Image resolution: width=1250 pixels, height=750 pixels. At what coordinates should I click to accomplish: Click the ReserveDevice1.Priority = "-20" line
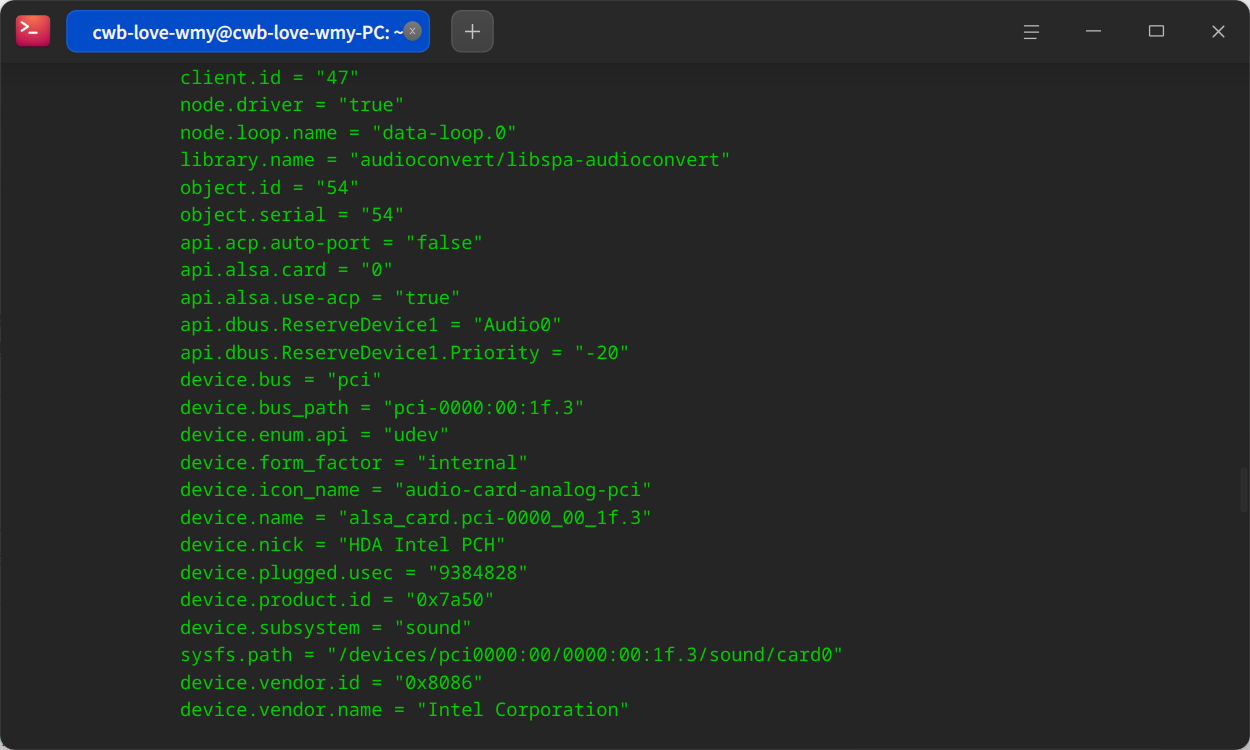tap(404, 352)
